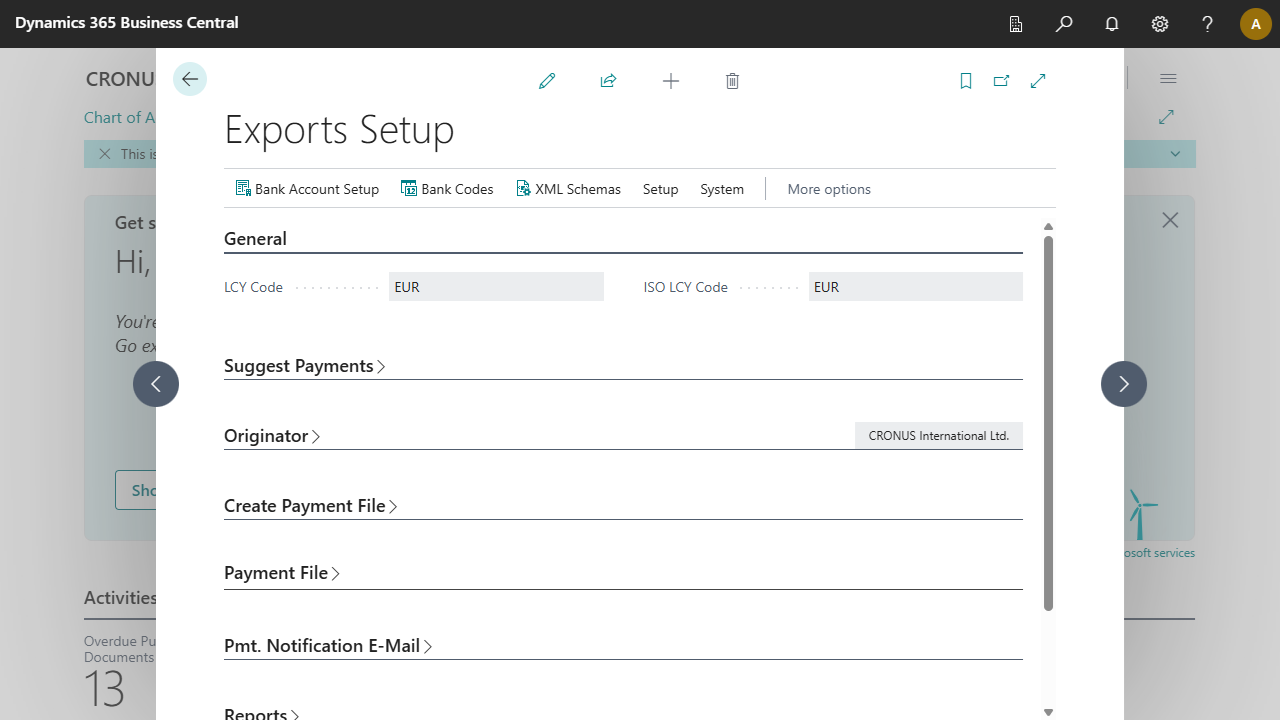This screenshot has height=720, width=1280.
Task: Click the CRONUS International Ltd. originator value
Action: click(x=939, y=436)
